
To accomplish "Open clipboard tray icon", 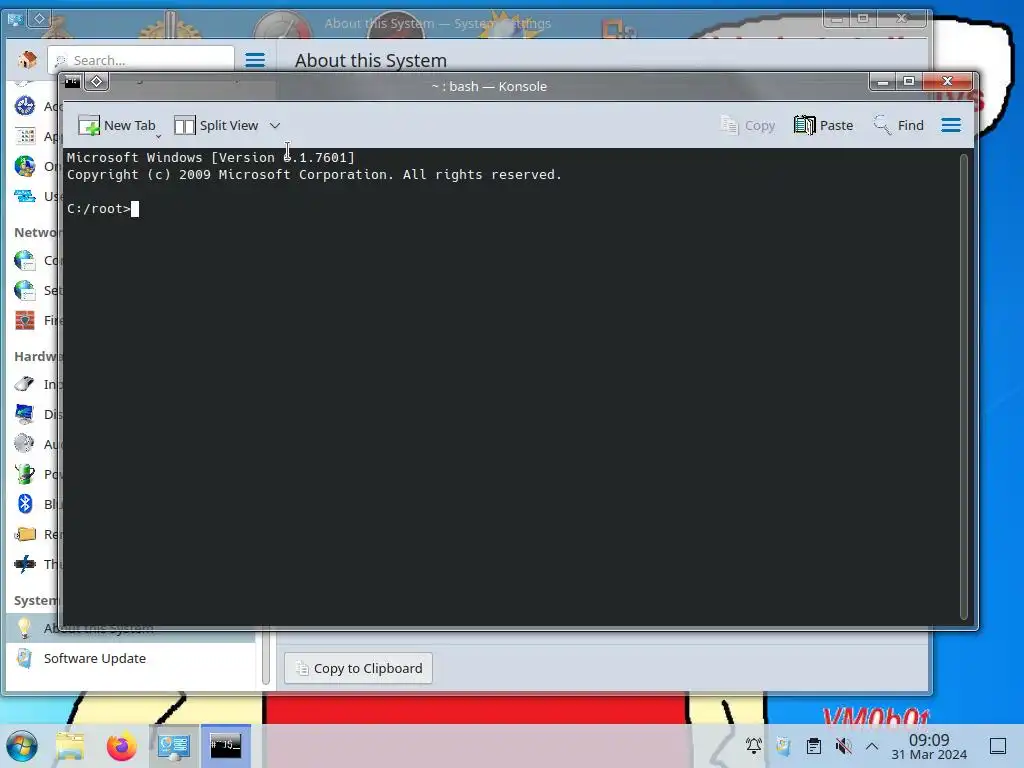I will tap(814, 745).
